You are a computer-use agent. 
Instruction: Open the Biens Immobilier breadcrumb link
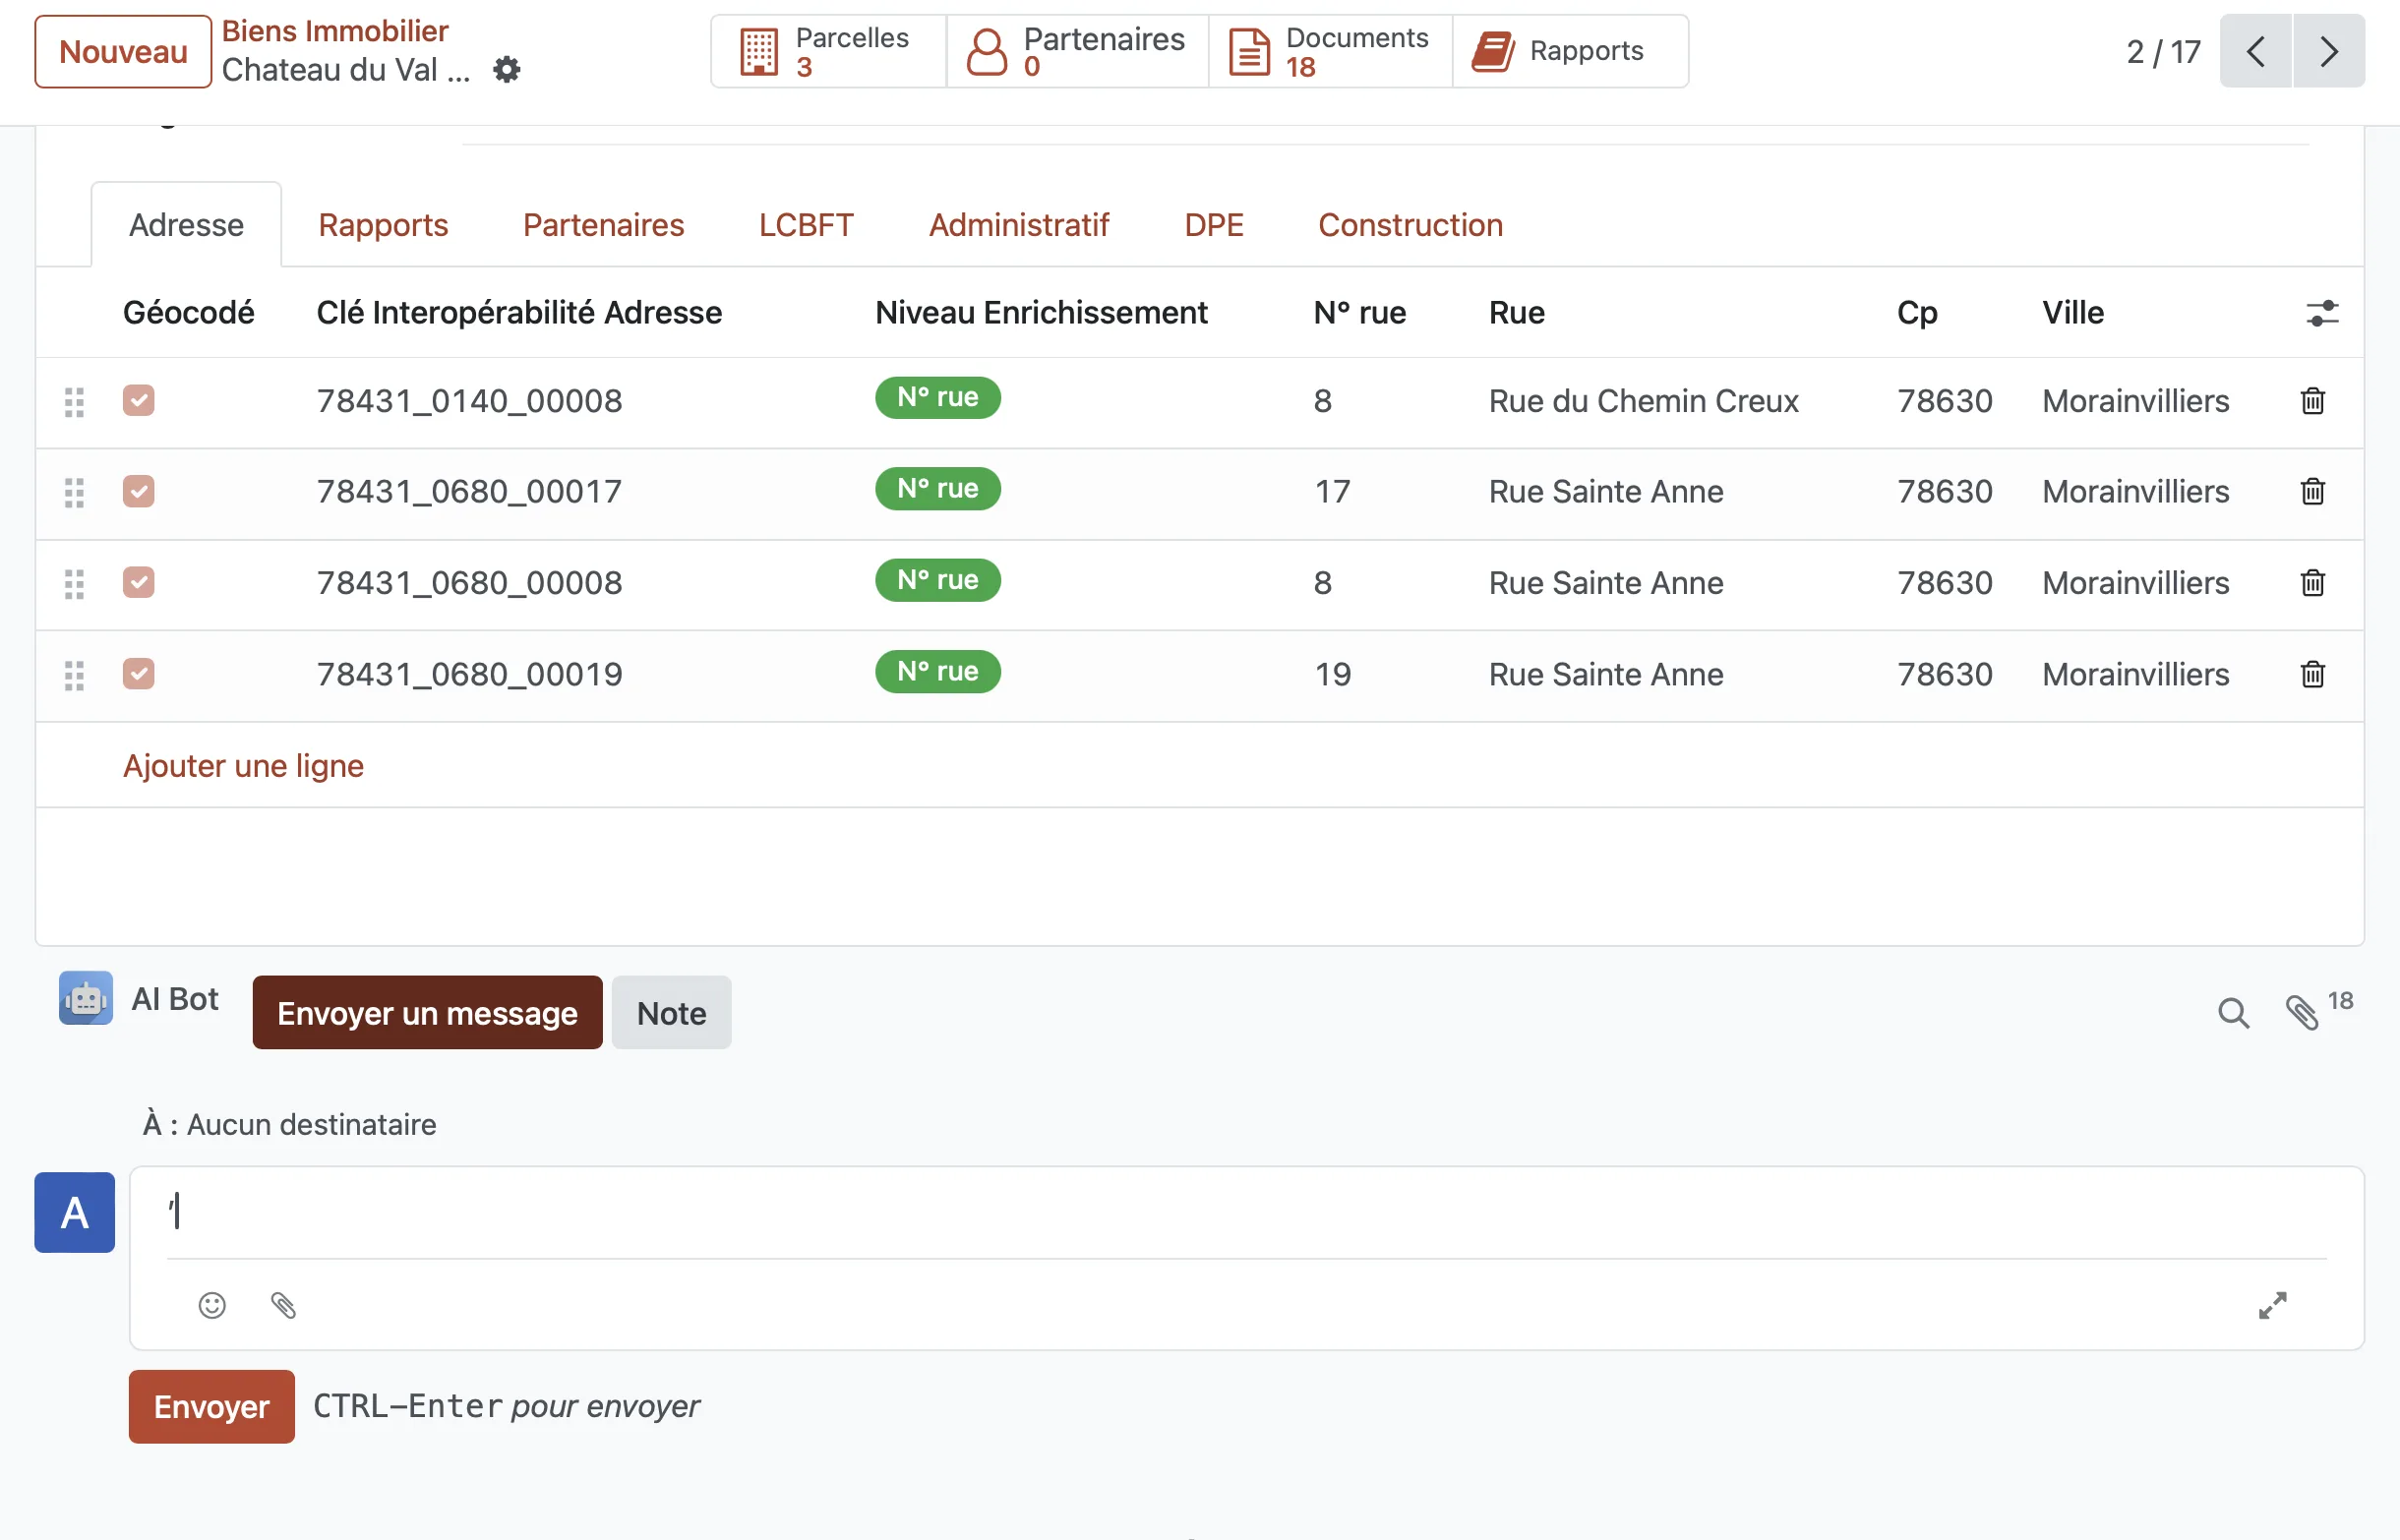pyautogui.click(x=335, y=31)
